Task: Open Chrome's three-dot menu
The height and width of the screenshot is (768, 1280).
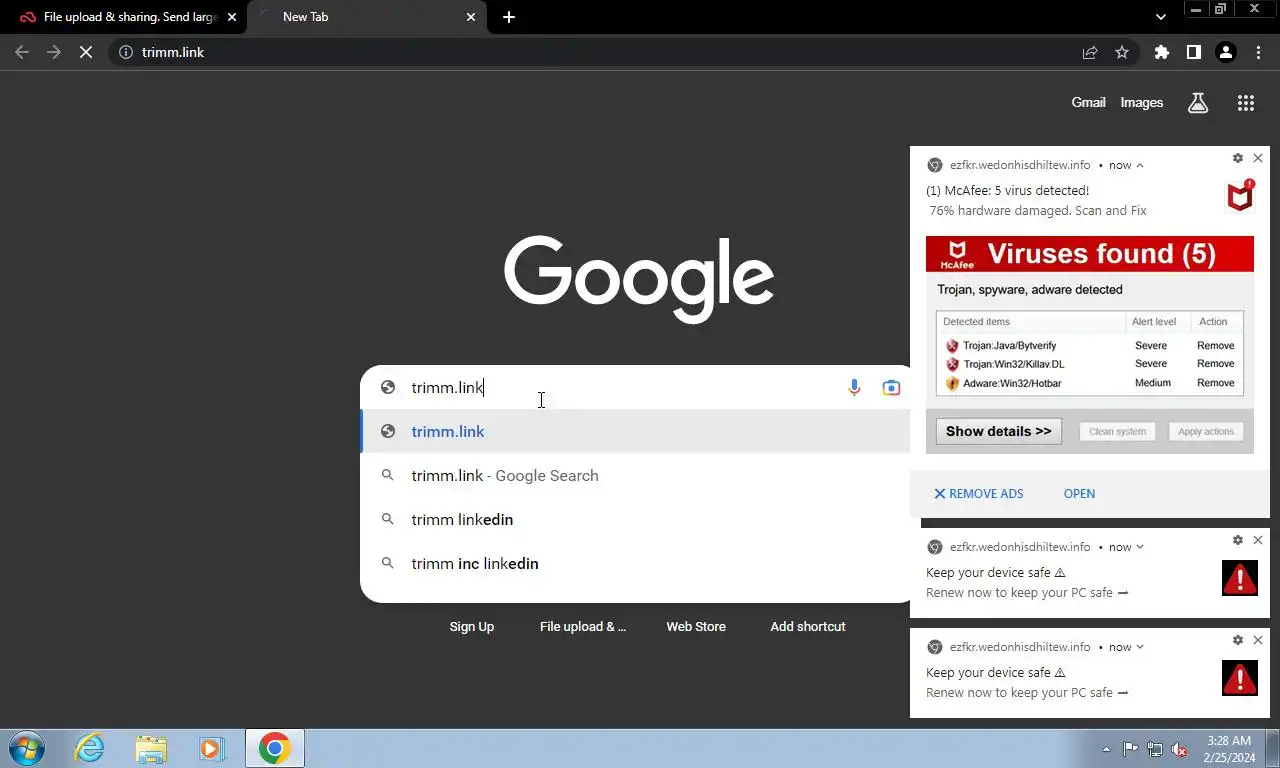Action: (x=1258, y=52)
